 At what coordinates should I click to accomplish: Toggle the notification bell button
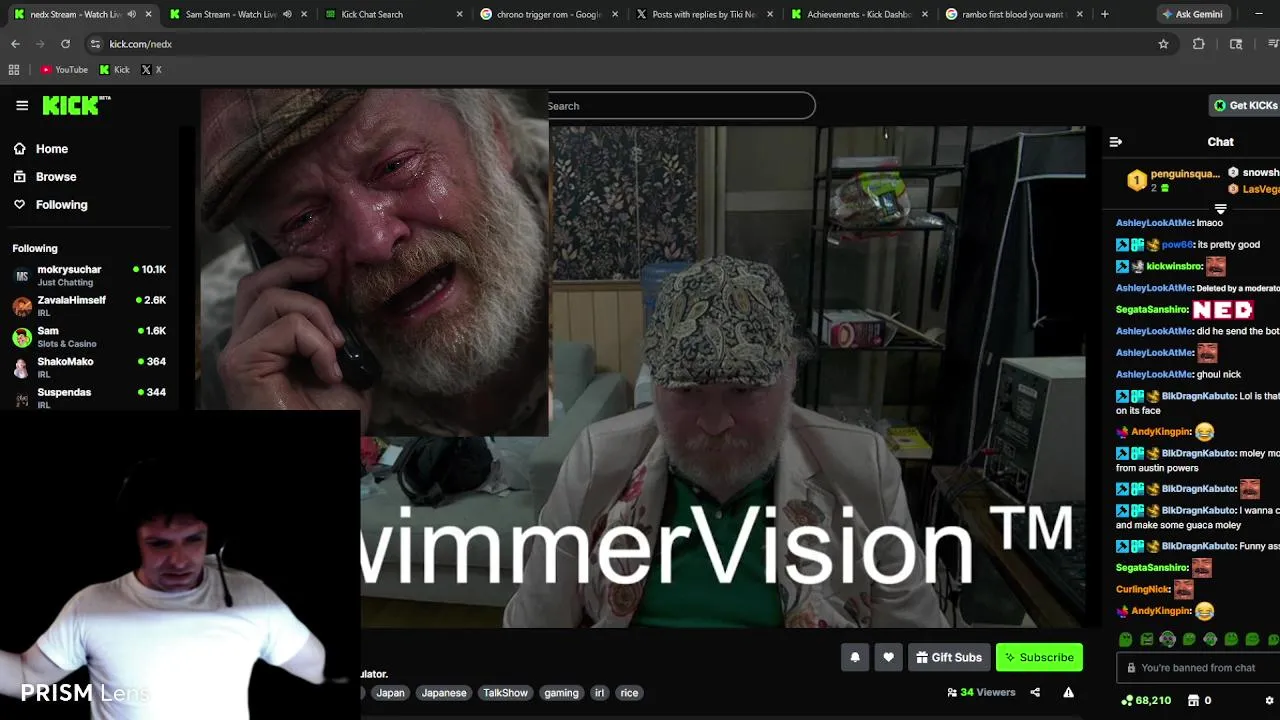click(855, 657)
